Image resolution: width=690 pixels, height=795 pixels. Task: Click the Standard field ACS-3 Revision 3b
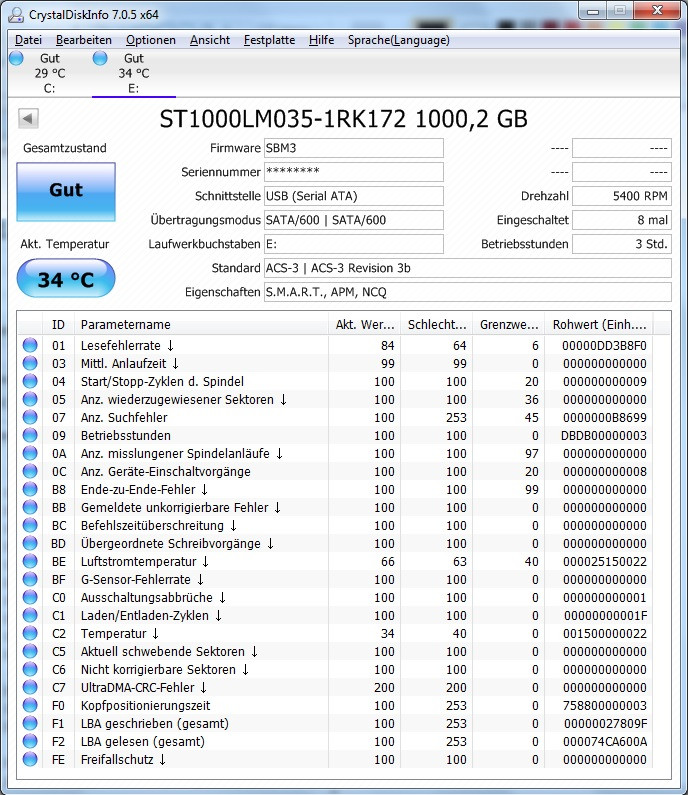467,268
